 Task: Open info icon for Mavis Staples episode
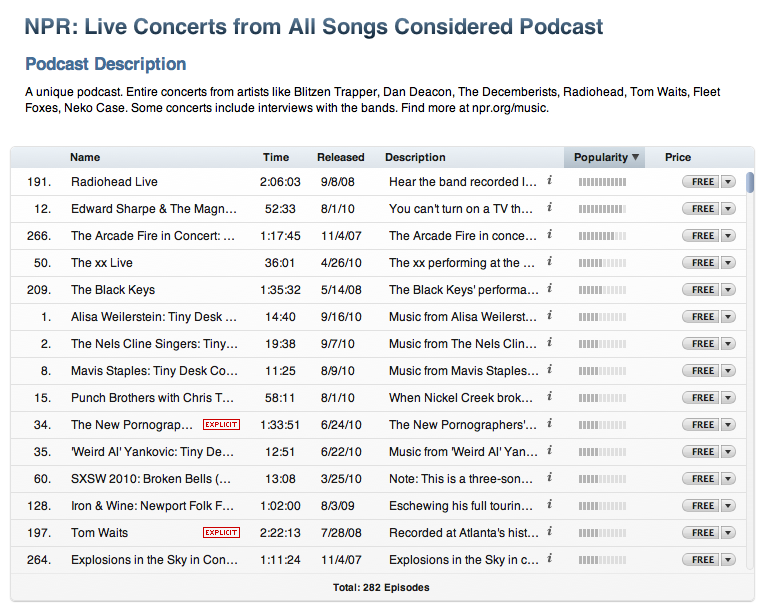550,369
